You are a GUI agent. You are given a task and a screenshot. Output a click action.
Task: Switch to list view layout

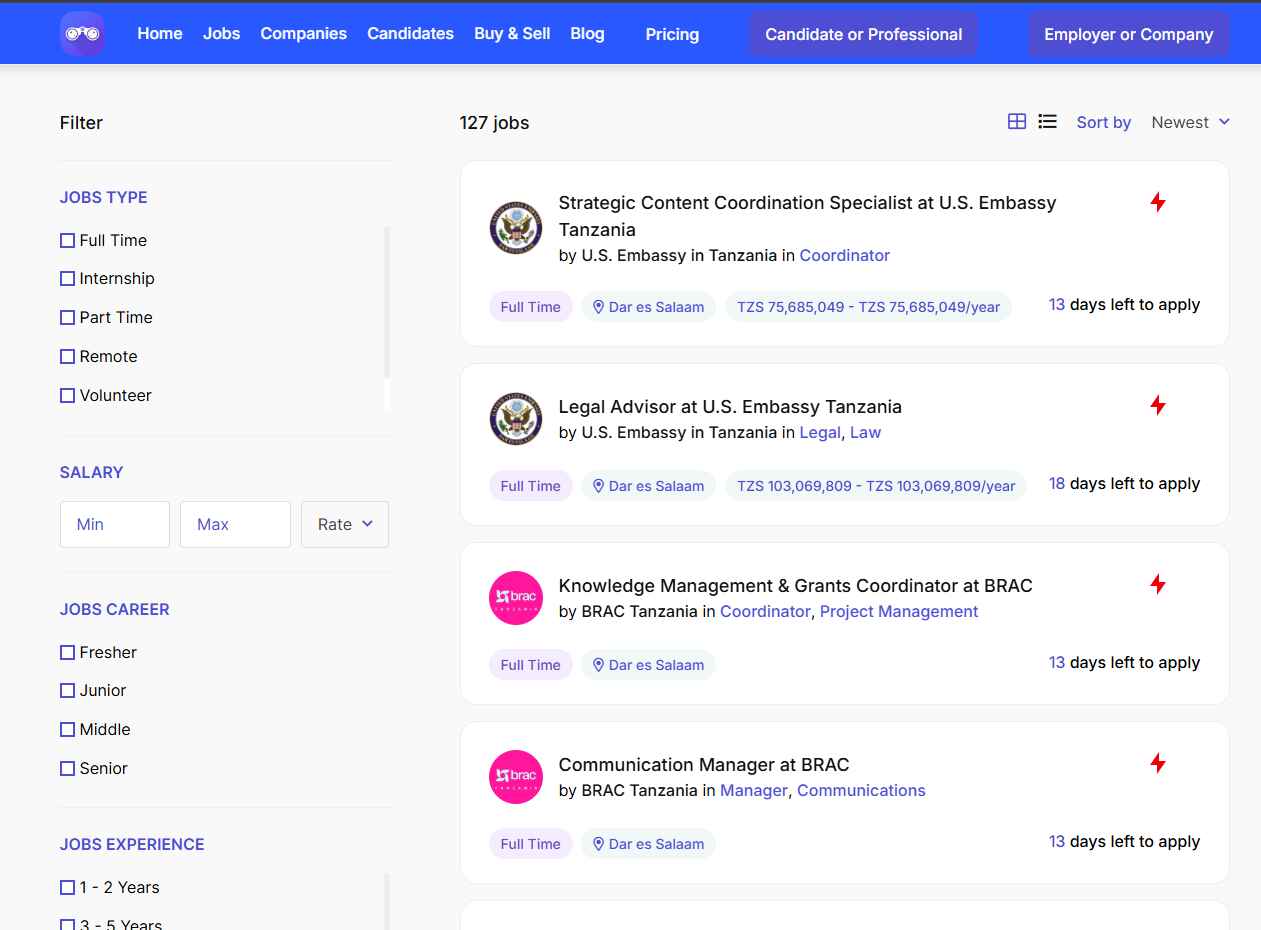pos(1048,122)
